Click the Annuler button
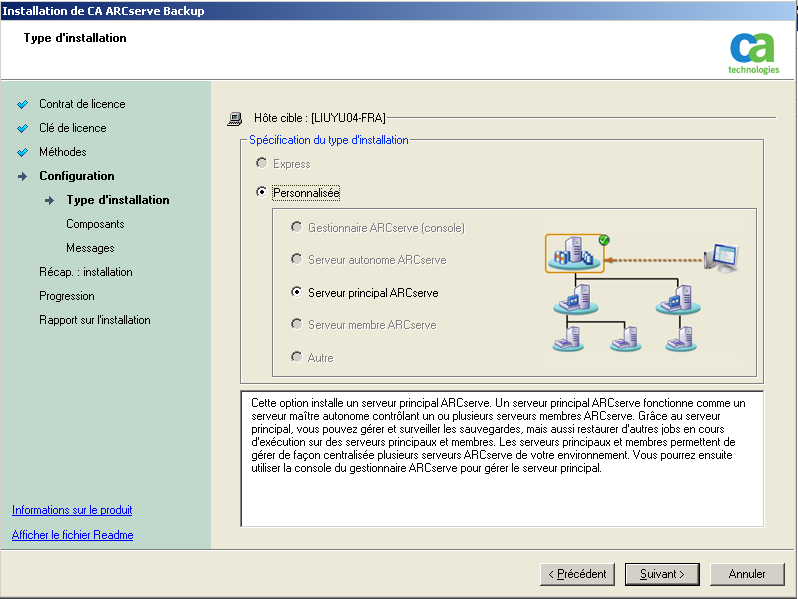 coord(747,574)
